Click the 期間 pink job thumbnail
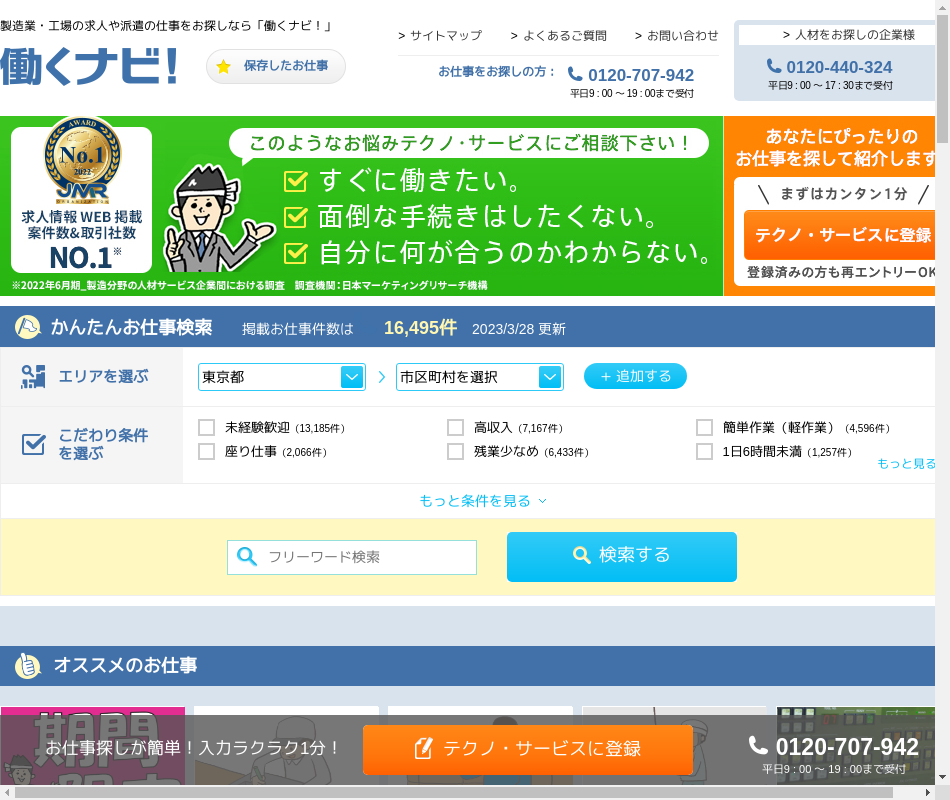Image resolution: width=950 pixels, height=800 pixels. 93,745
